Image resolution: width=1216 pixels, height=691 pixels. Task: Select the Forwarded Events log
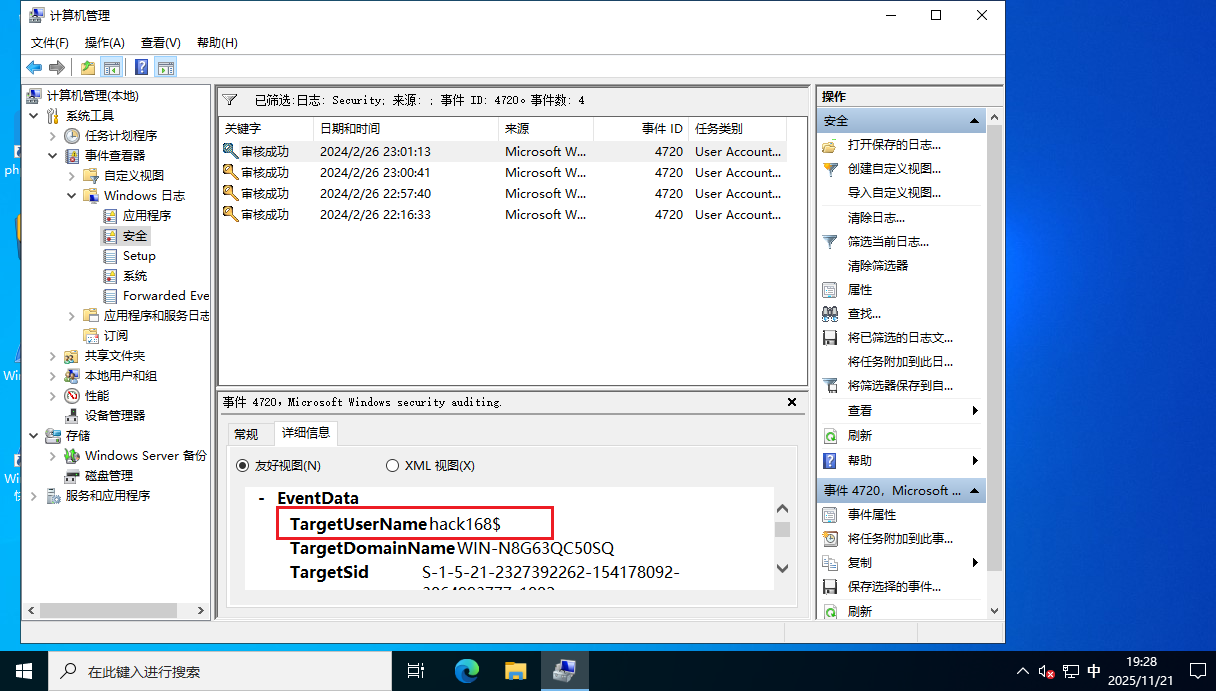(x=166, y=296)
